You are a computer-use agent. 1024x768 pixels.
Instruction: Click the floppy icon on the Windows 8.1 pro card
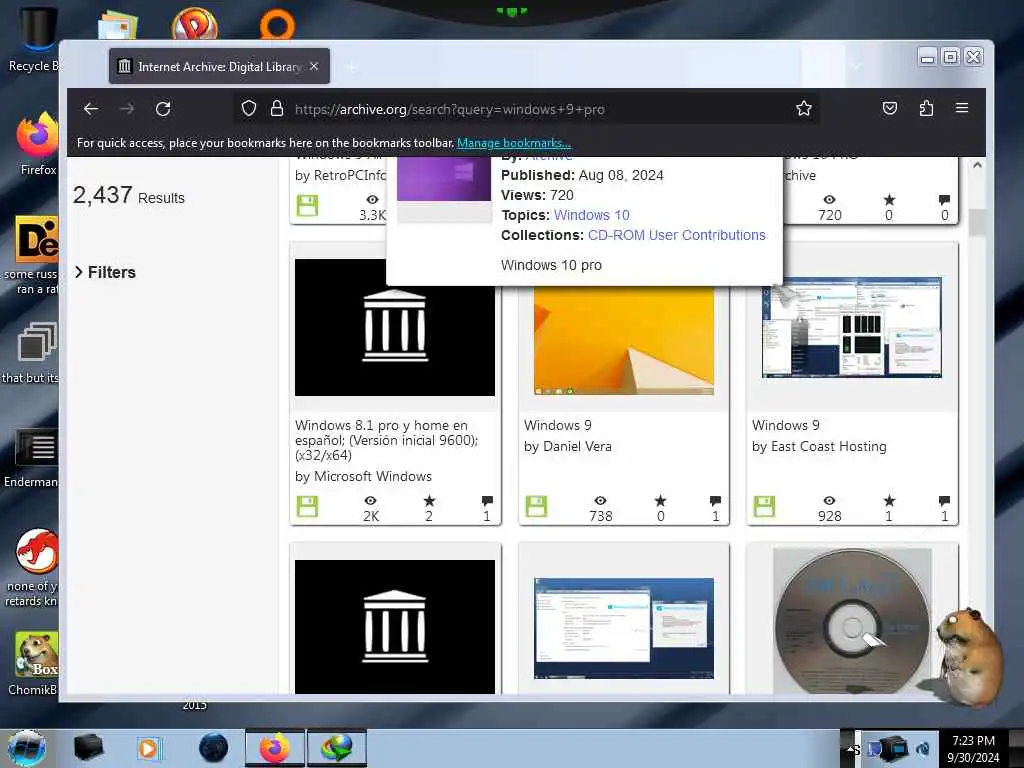click(307, 507)
